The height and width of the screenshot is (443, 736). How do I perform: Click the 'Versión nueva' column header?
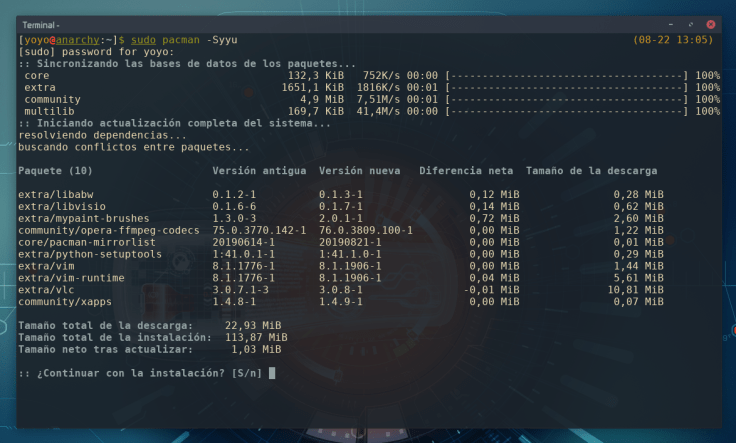[x=359, y=171]
